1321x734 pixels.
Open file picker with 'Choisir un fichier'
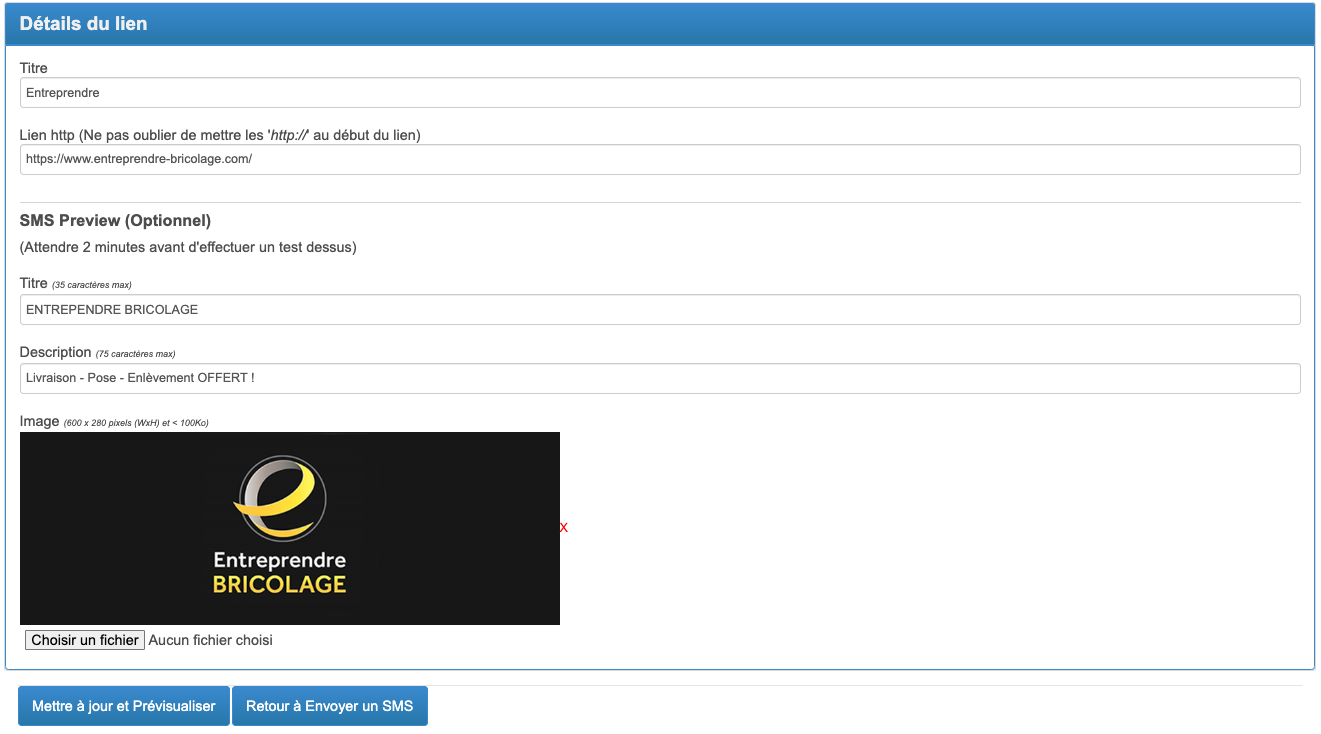85,640
